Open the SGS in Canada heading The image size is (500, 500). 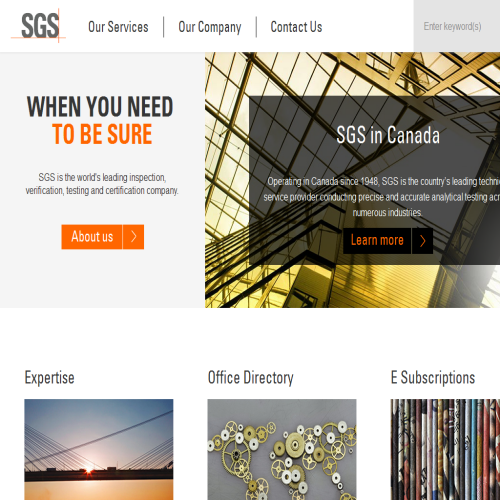tap(388, 135)
